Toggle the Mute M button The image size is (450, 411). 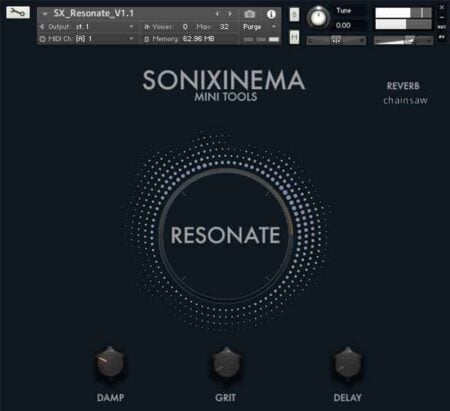294,37
